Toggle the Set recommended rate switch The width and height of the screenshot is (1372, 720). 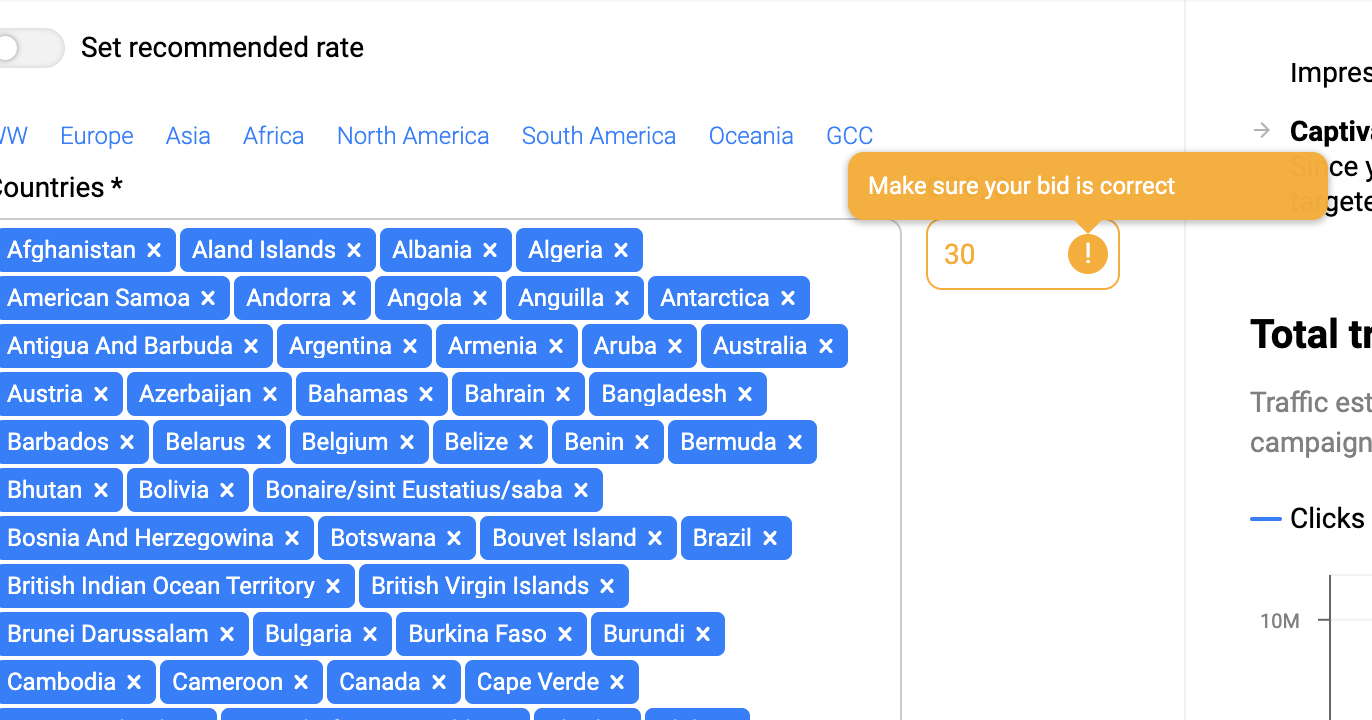click(30, 48)
